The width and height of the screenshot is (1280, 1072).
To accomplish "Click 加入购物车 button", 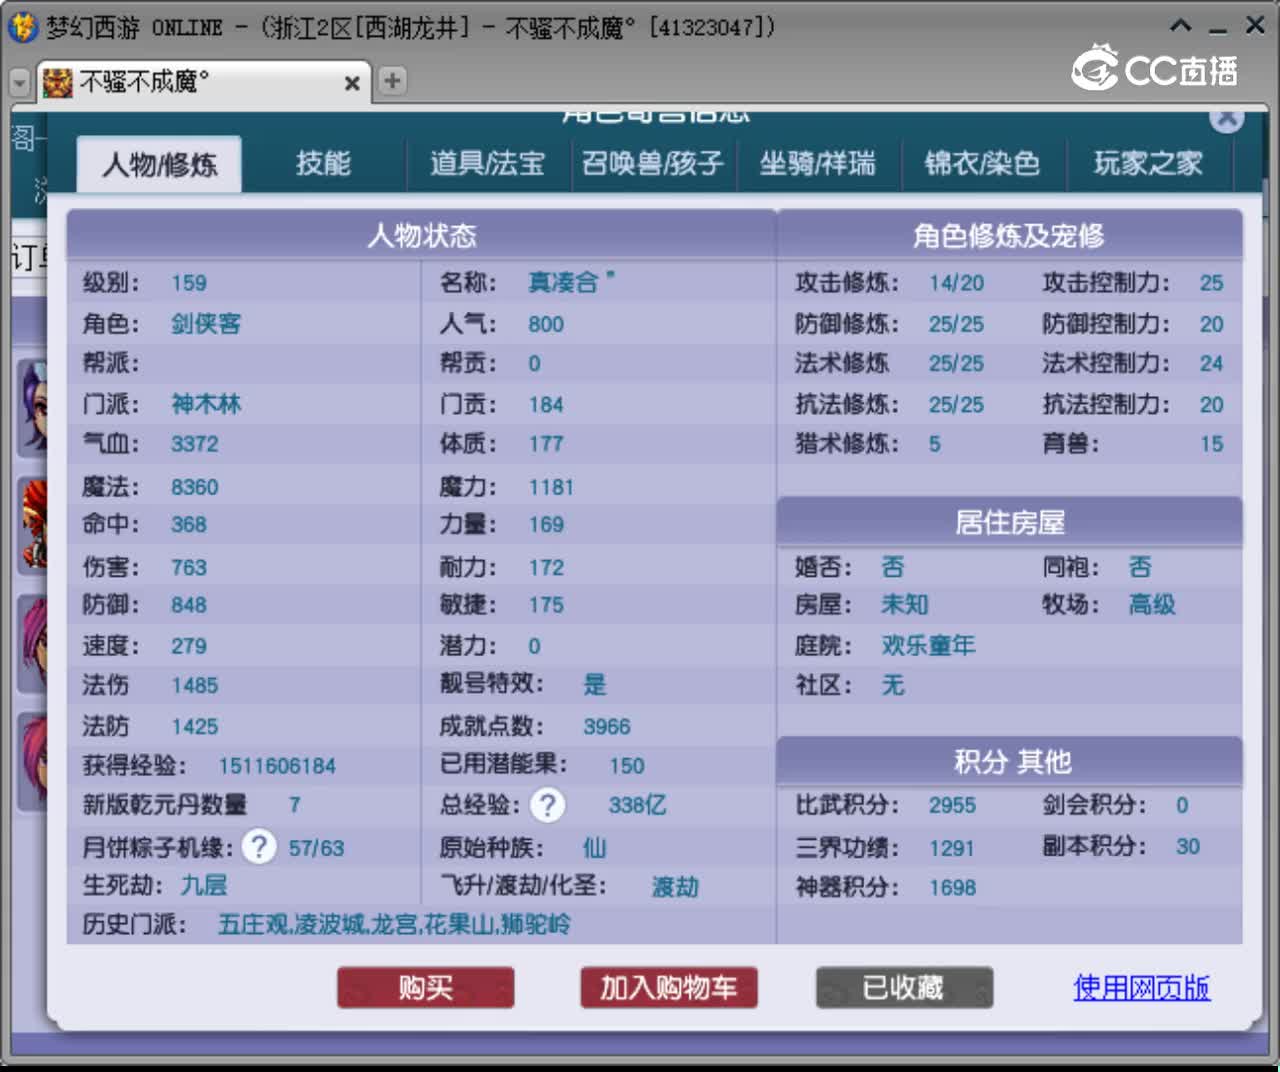I will (669, 988).
